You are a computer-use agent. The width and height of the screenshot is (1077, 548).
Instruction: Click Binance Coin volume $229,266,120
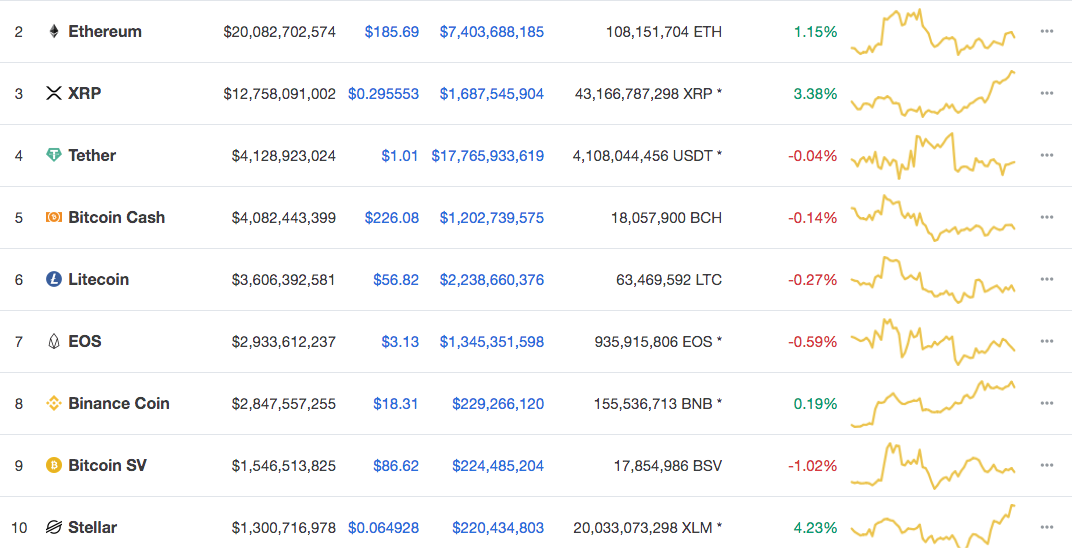point(498,404)
